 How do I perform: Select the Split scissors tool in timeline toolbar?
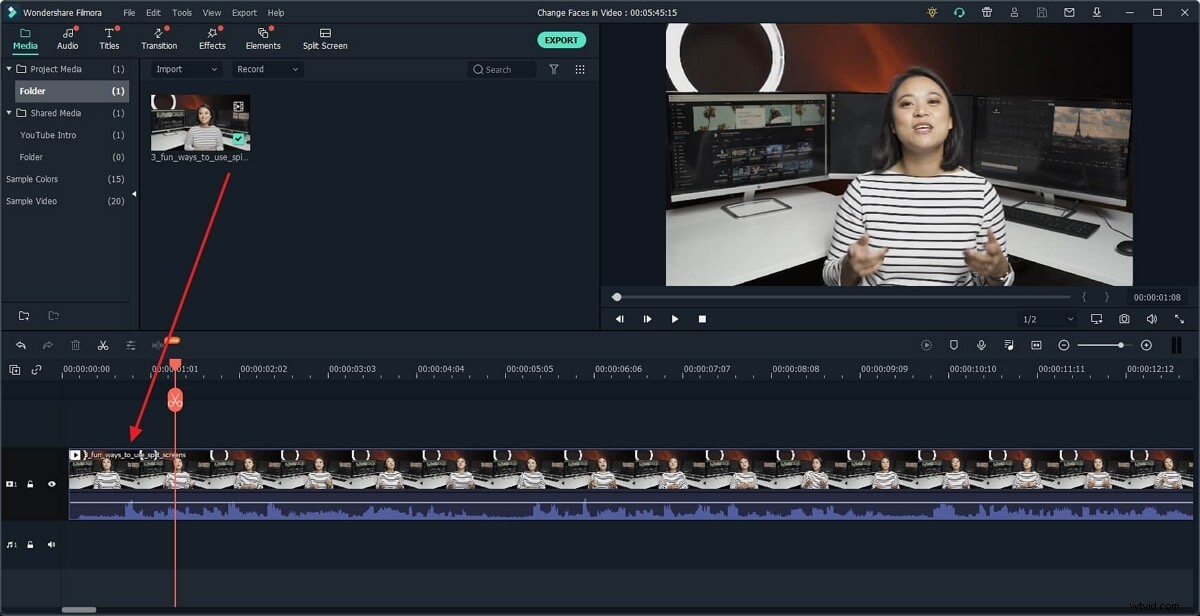103,344
